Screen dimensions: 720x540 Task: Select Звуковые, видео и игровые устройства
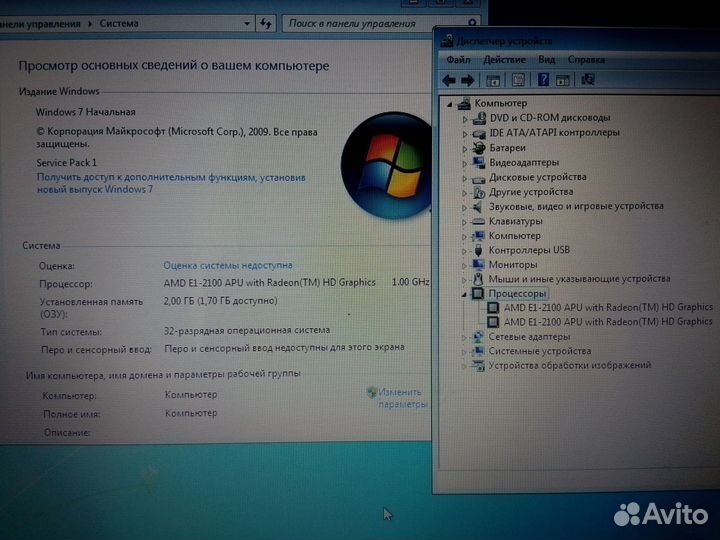[576, 206]
